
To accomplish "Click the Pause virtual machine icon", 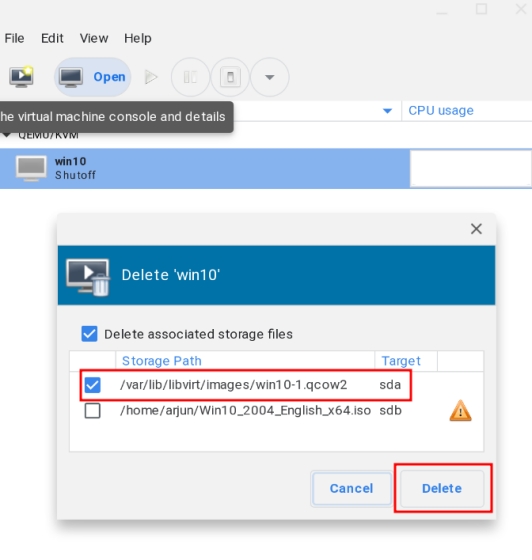I will (190, 77).
